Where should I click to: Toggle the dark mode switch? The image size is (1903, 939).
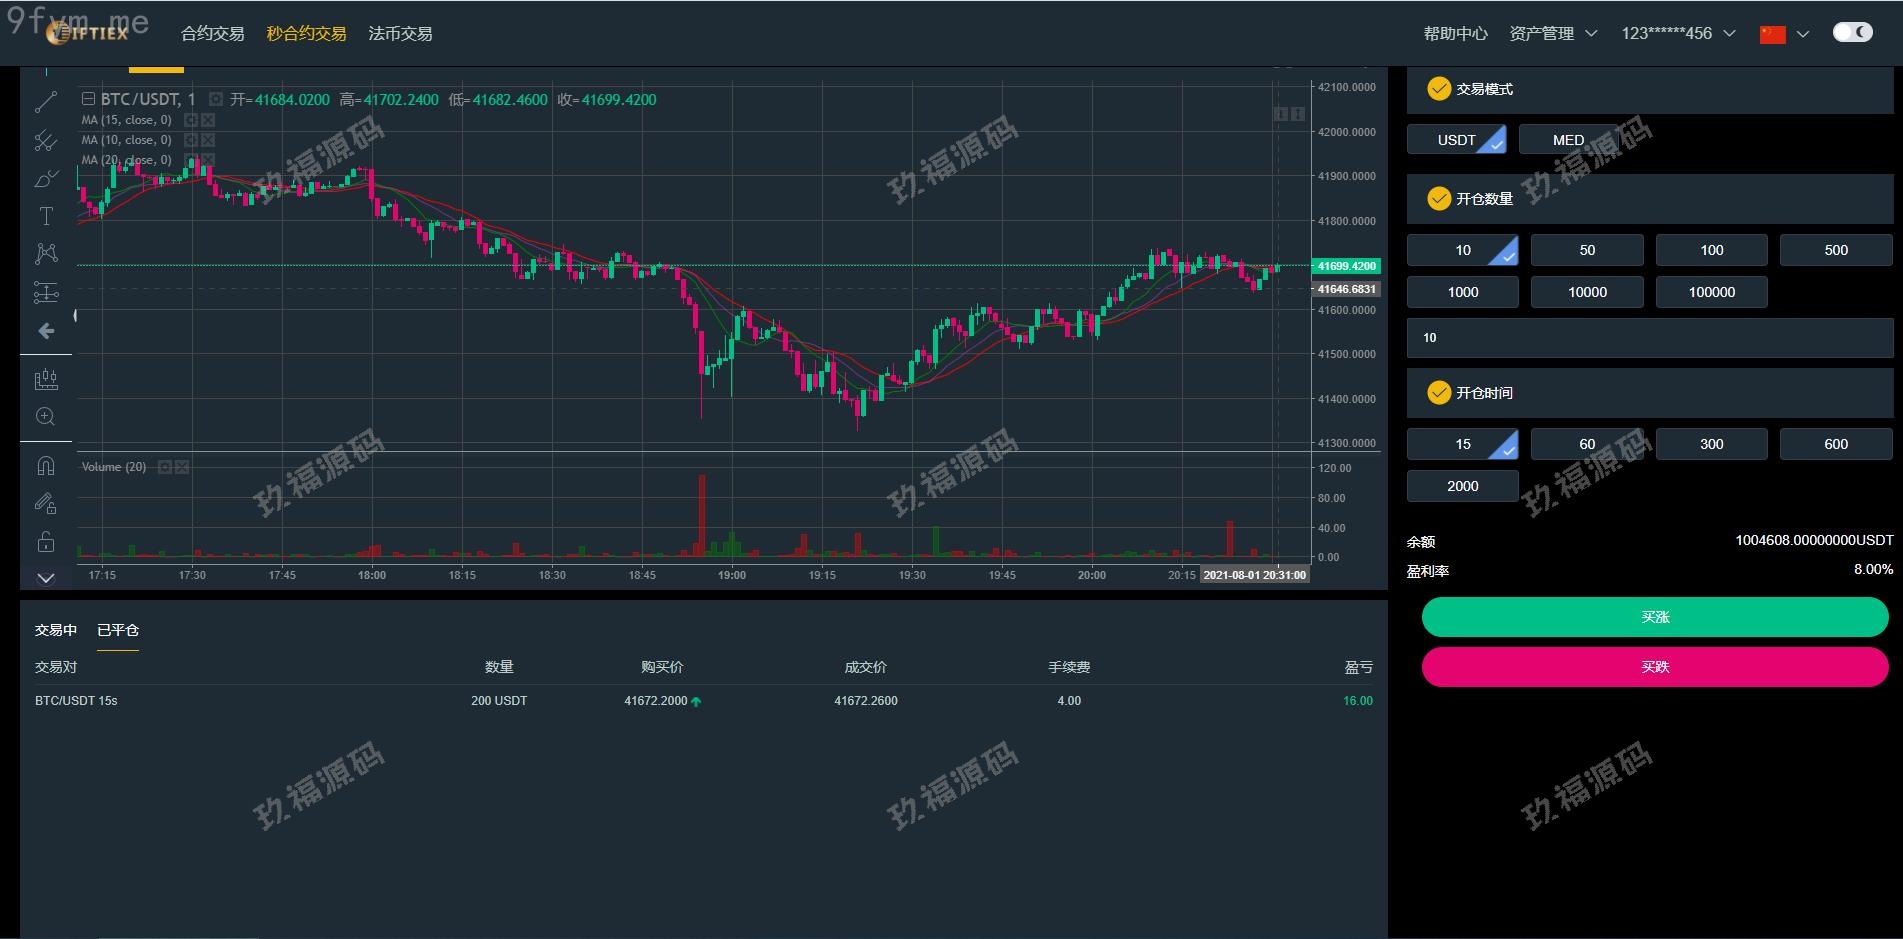pyautogui.click(x=1852, y=33)
